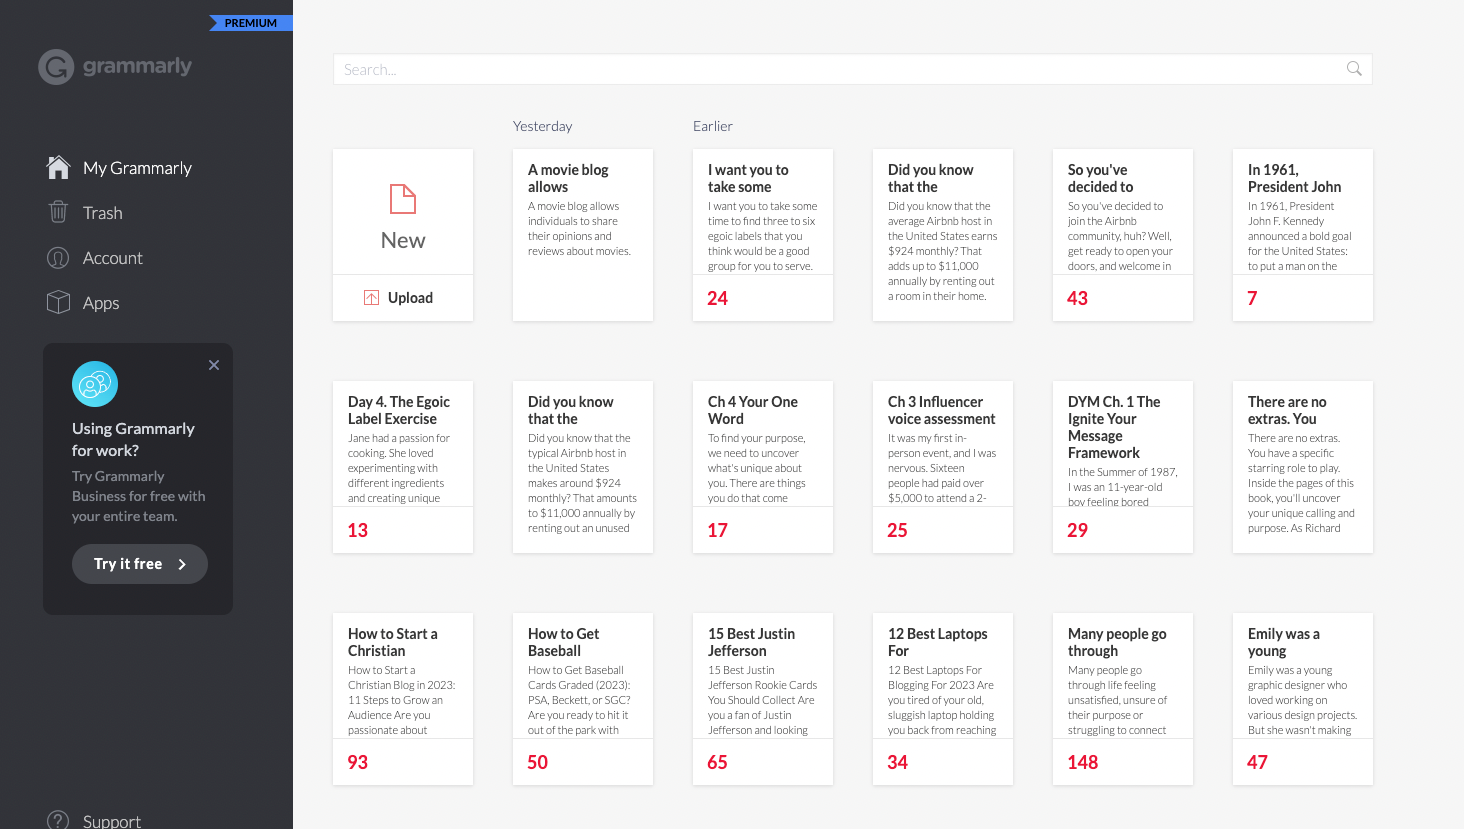
Task: Click the Upload button
Action: [x=403, y=298]
